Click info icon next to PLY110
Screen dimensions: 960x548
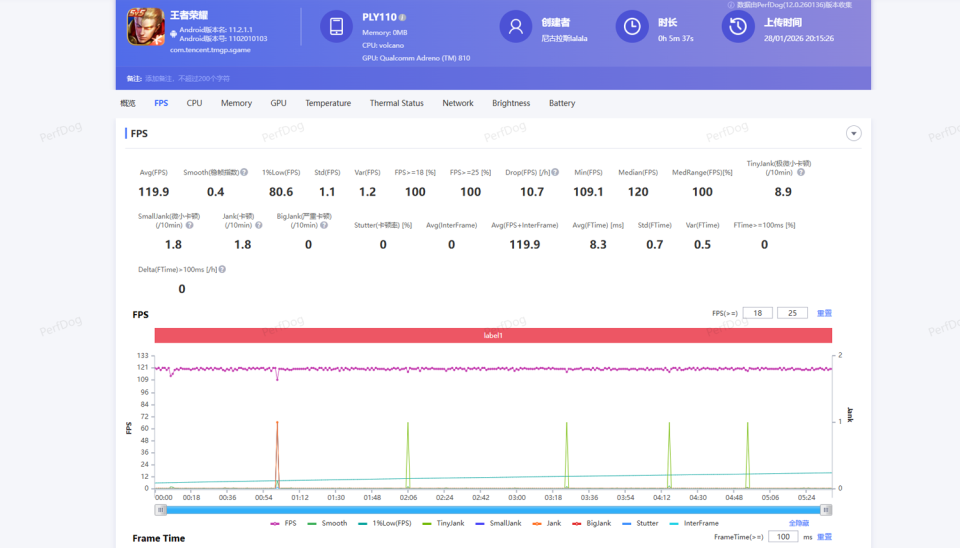pyautogui.click(x=402, y=18)
